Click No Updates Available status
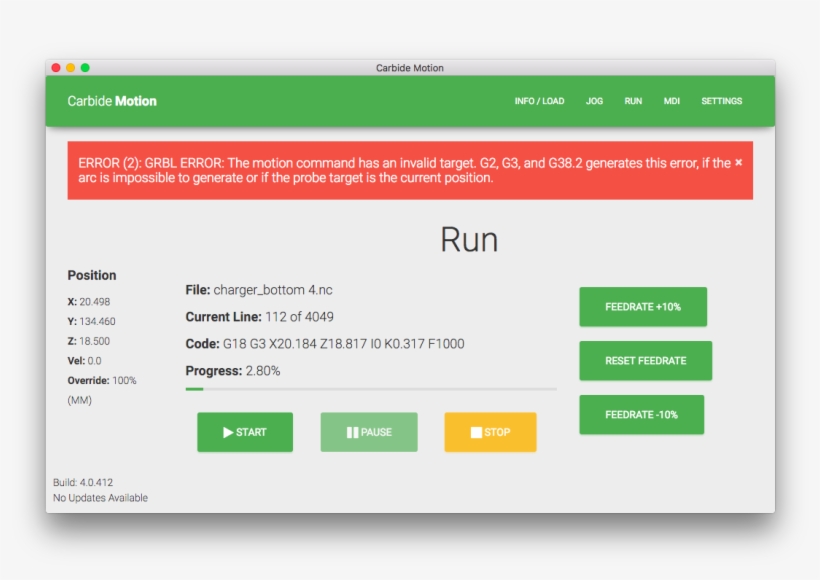Screen dimensions: 820x580 click(x=100, y=497)
